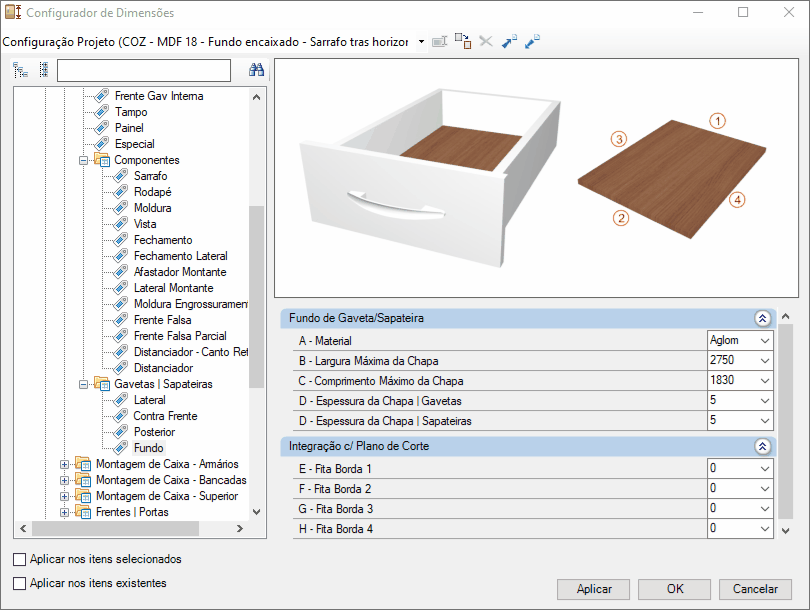Select the Painel tree item
810x610 pixels.
coord(129,128)
